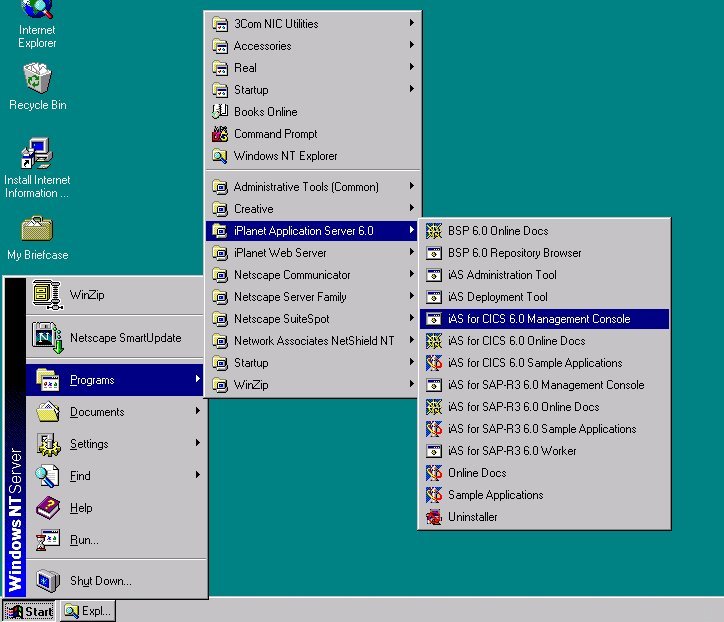Open the iPlanet Online Docs entry
Screen dimensions: 724x622
544,473
